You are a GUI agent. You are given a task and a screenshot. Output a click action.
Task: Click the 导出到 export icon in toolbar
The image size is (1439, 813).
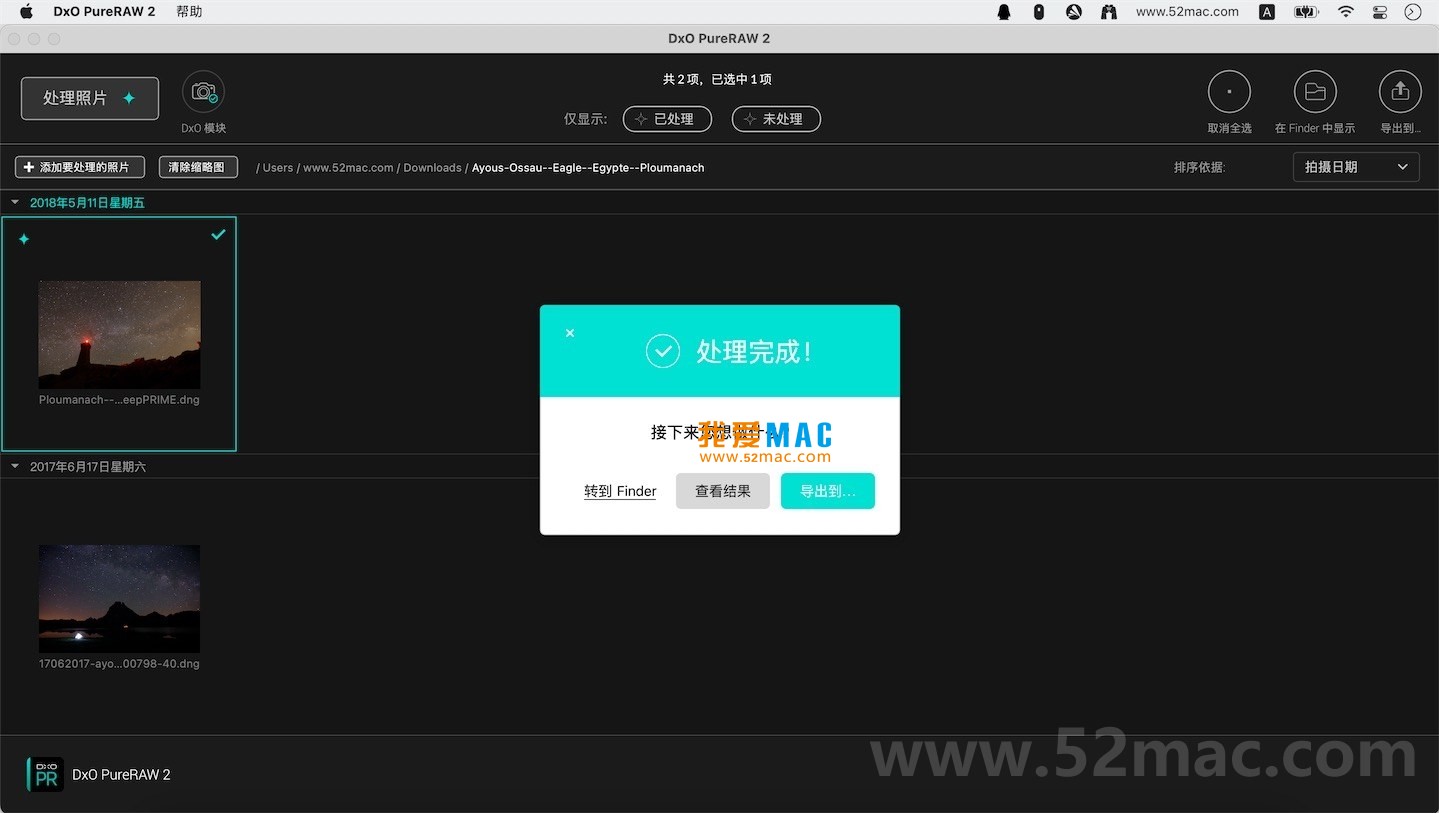(1400, 92)
